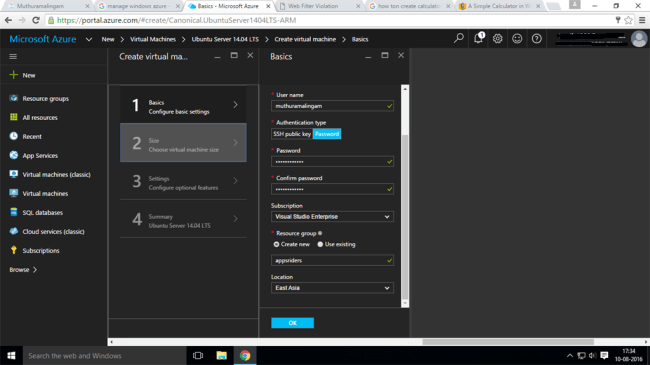Click Search the web and Windows box
This screenshot has height=365, width=650.
[104, 355]
